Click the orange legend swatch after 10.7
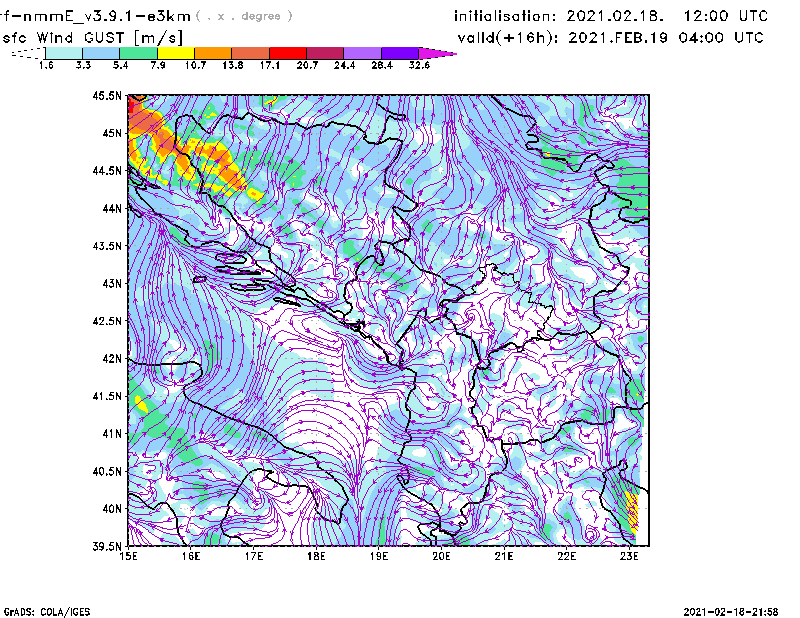The width and height of the screenshot is (800, 618). coord(213,53)
